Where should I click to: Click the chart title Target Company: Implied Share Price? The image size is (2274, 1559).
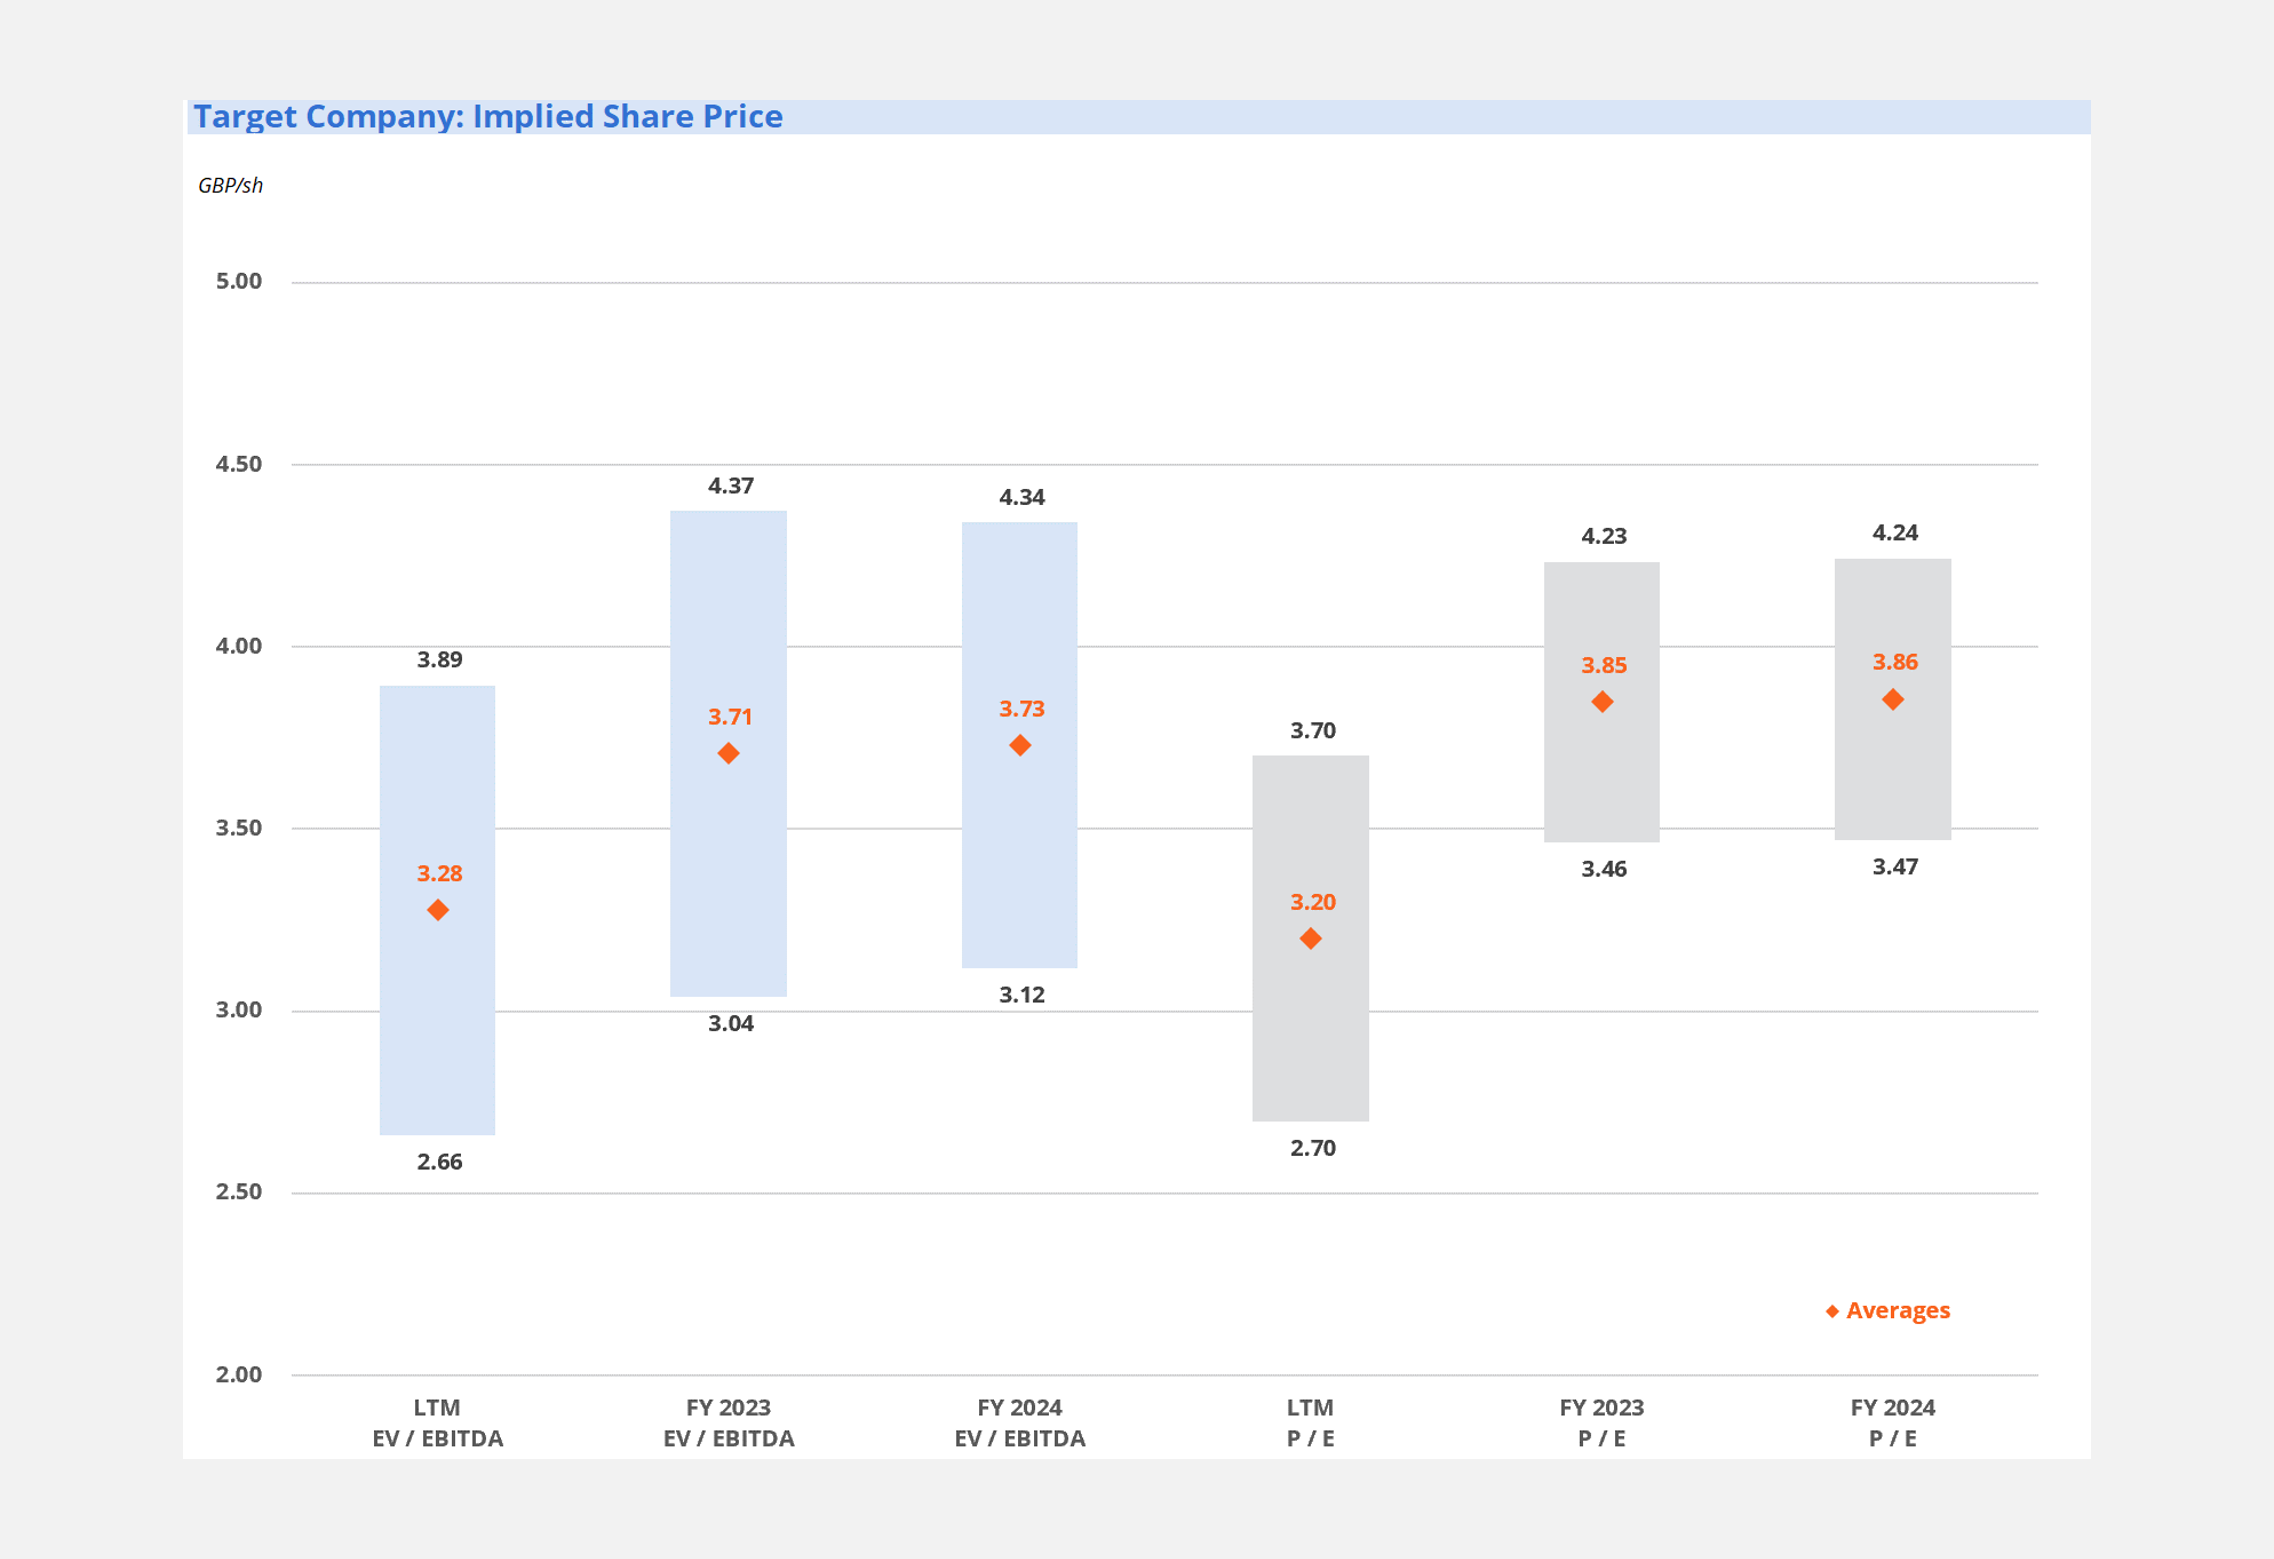[x=488, y=117]
